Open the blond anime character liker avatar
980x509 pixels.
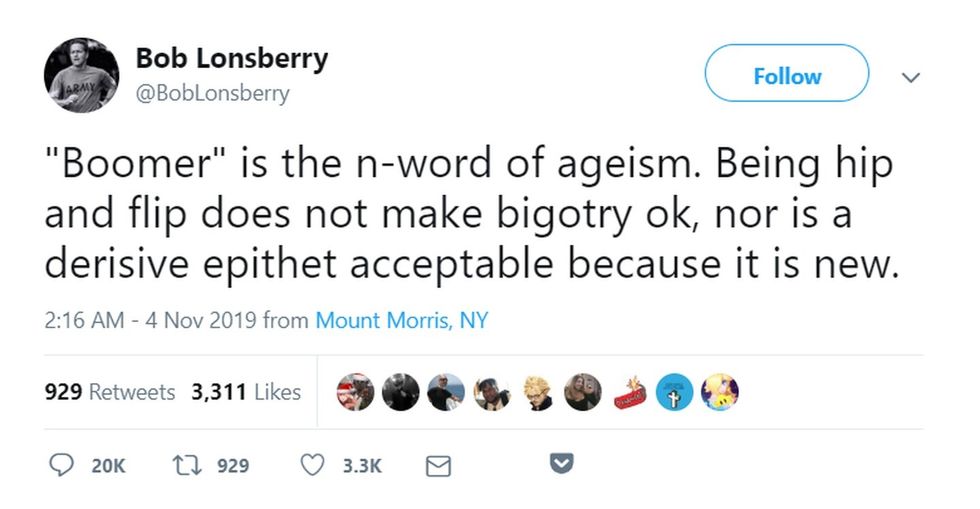[538, 392]
